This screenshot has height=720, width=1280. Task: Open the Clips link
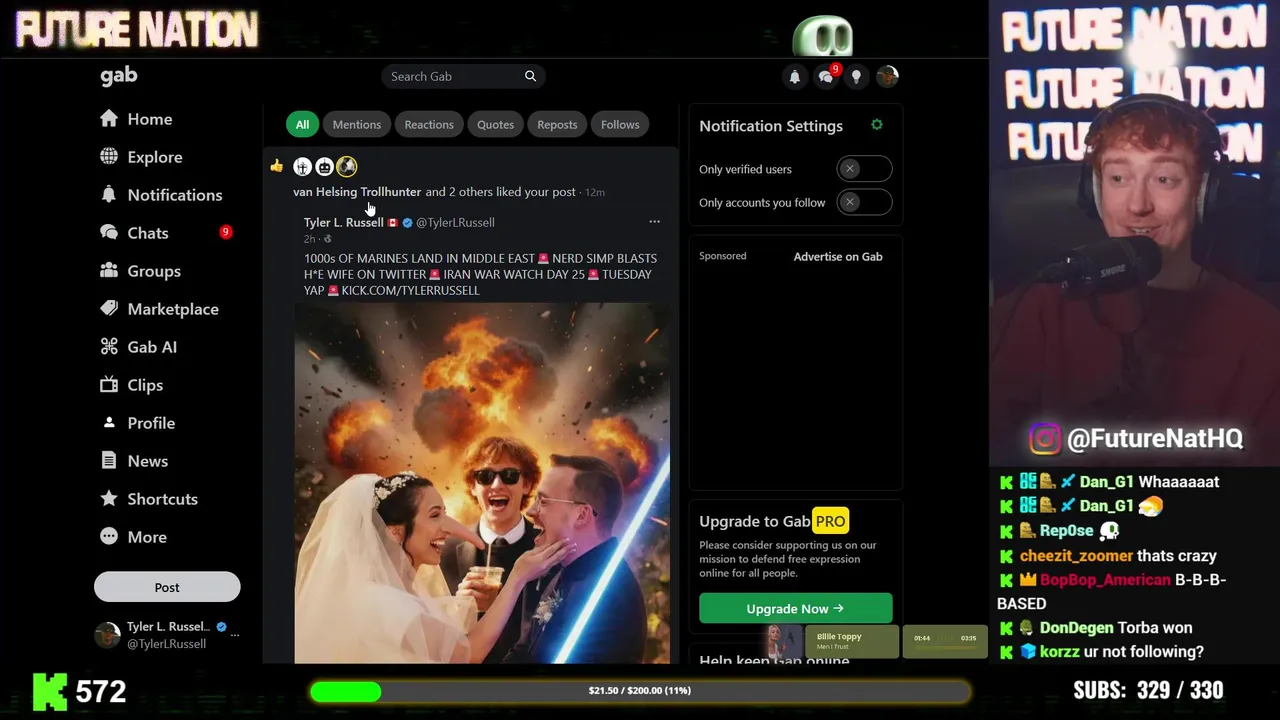coord(145,385)
